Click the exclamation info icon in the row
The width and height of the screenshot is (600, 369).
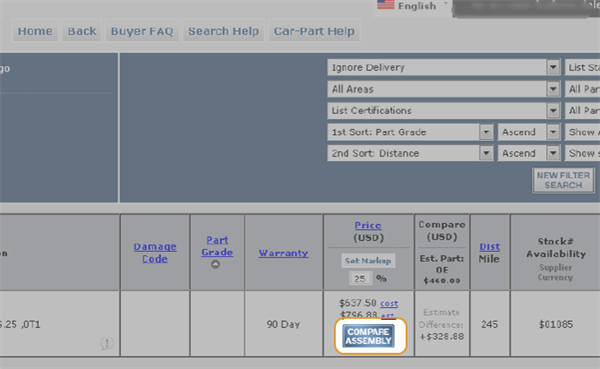(107, 343)
